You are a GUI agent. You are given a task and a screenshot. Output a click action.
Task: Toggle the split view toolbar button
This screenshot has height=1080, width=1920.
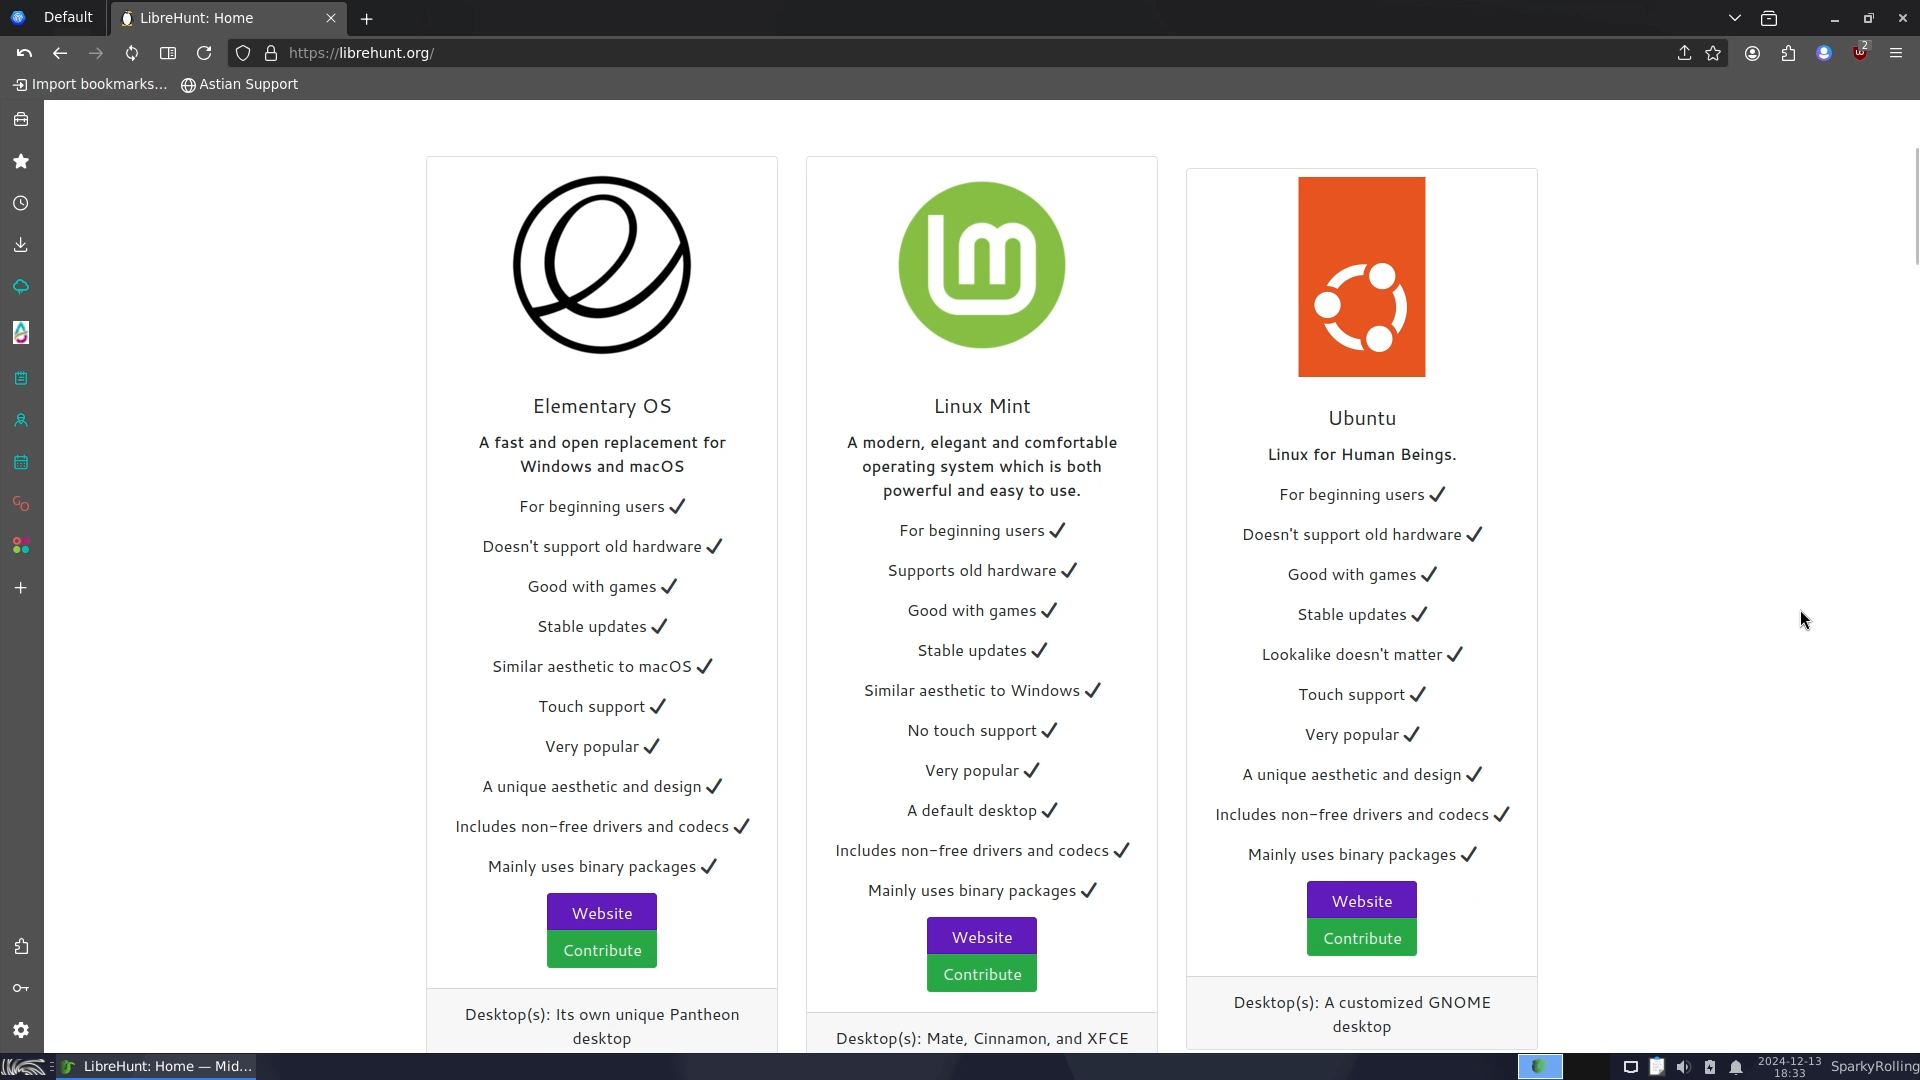click(x=168, y=53)
